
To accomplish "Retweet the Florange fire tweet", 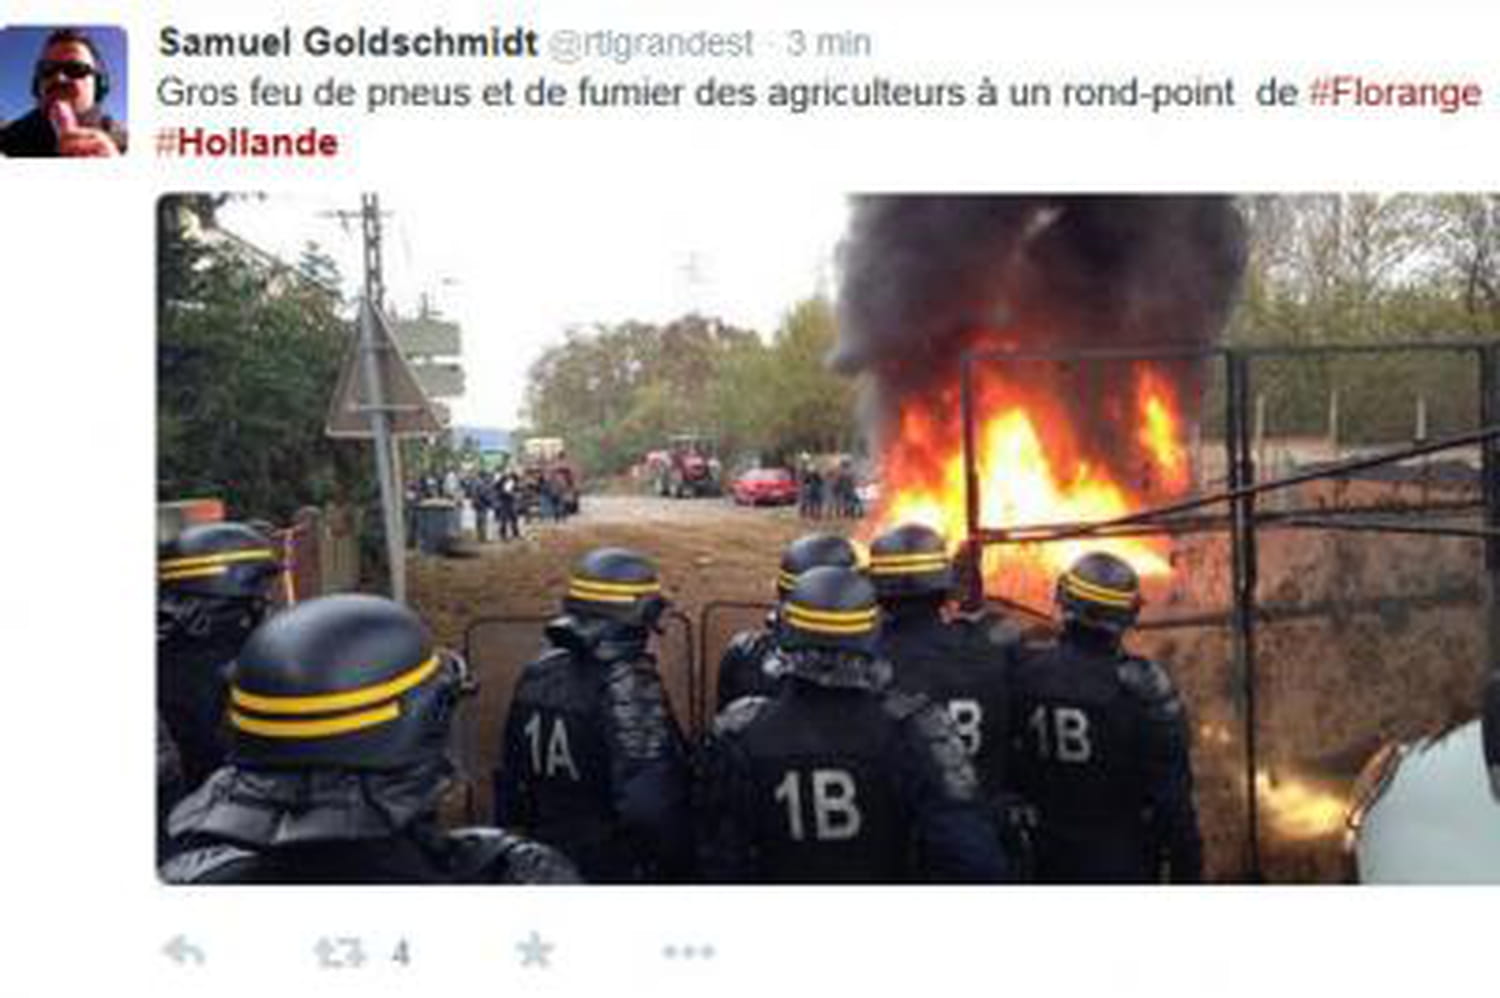I will pos(339,952).
